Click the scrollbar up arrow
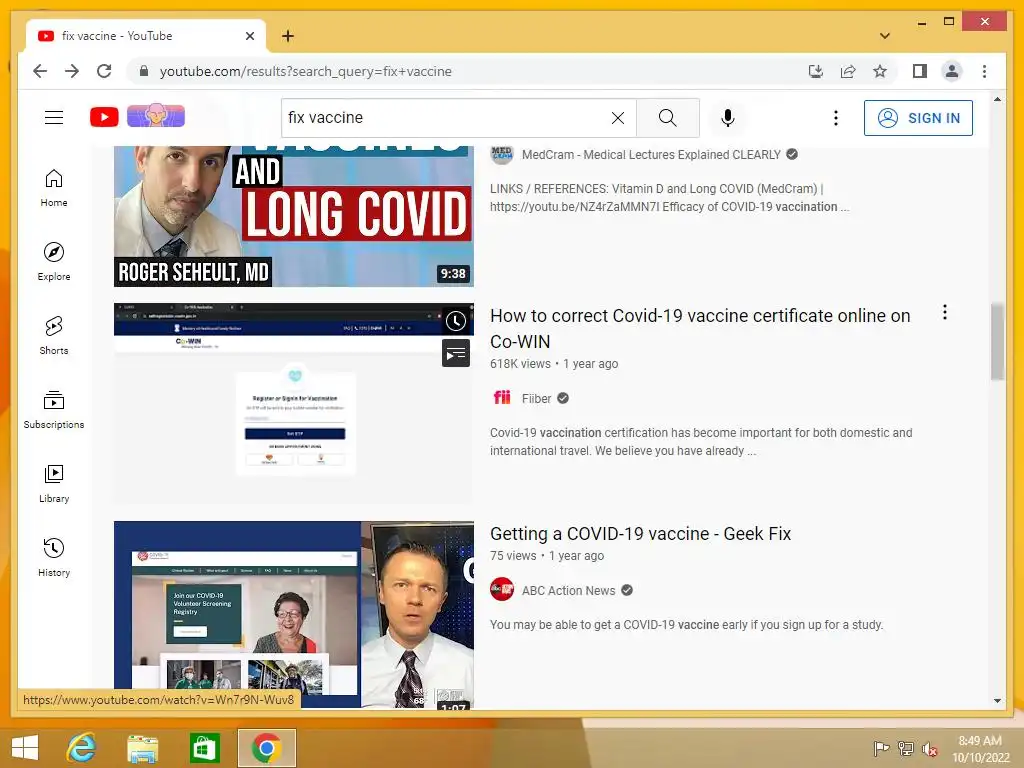This screenshot has height=768, width=1024. [x=997, y=99]
